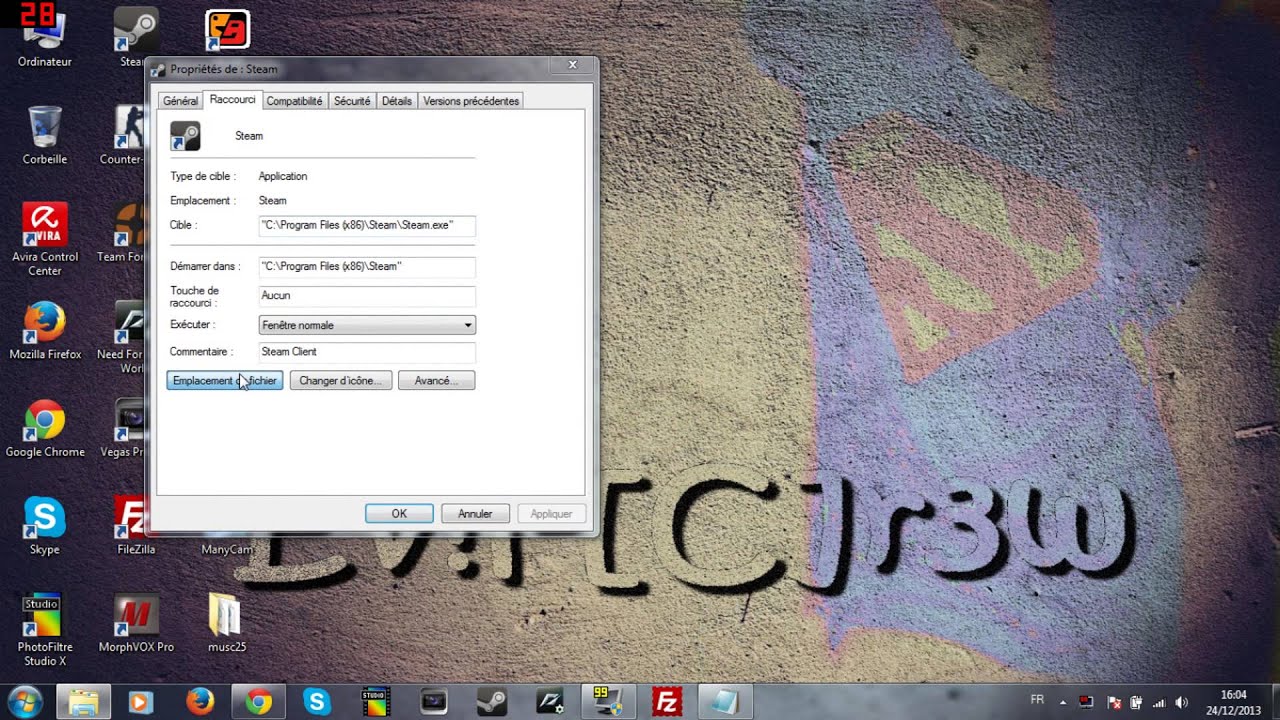This screenshot has height=720, width=1280.
Task: Click Changer d'icône button
Action: pyautogui.click(x=340, y=381)
